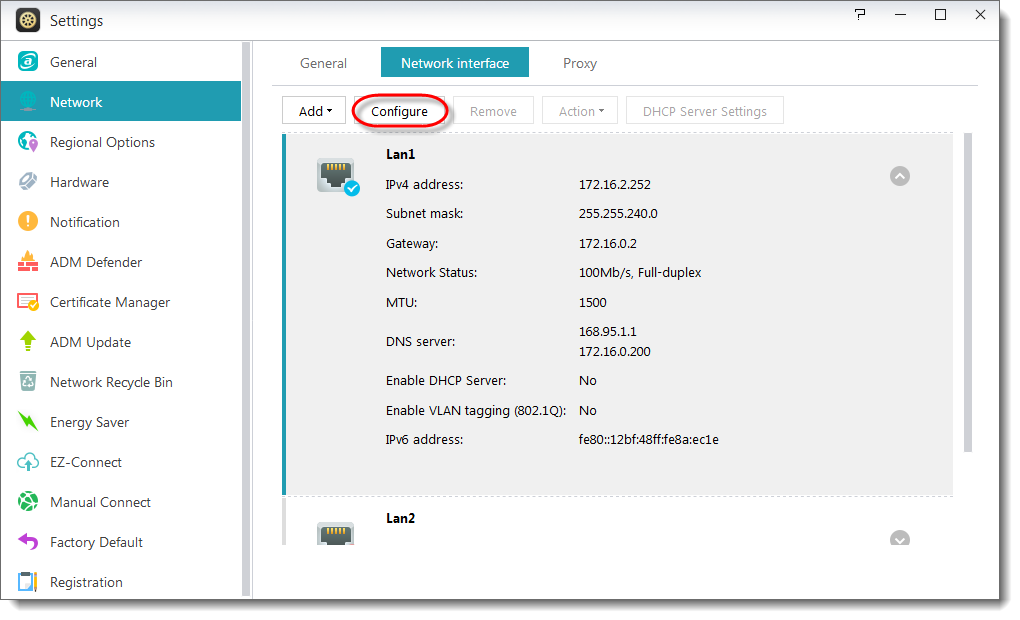Collapse the Lan1 interface details

click(899, 176)
